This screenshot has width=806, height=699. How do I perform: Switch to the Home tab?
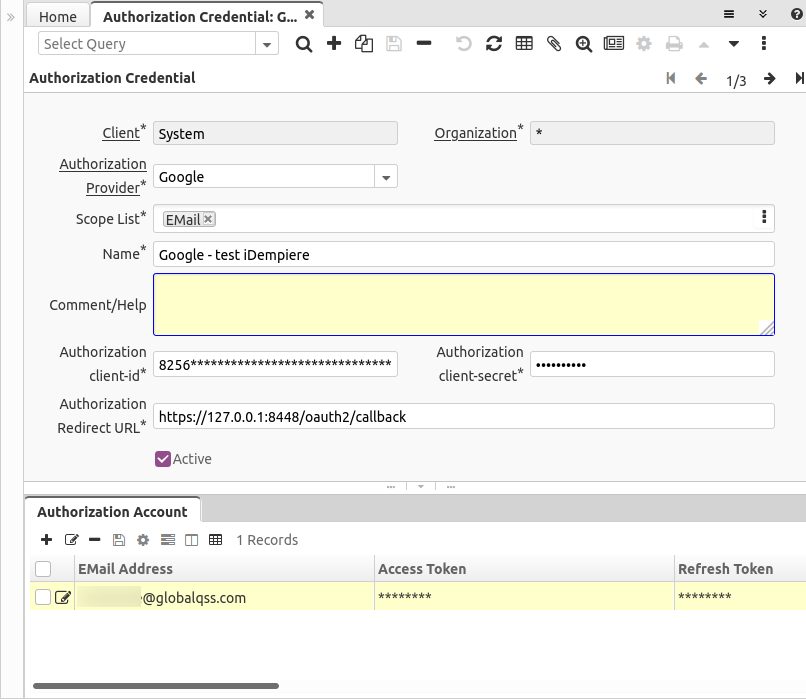[58, 17]
